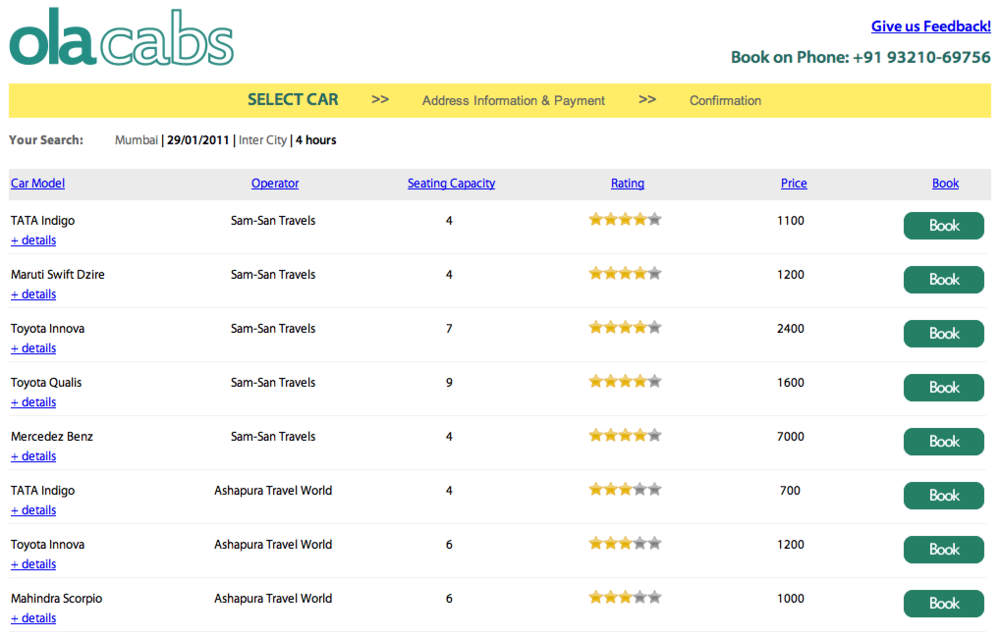Expand details for Sam-San TATA Indigo

(33, 240)
